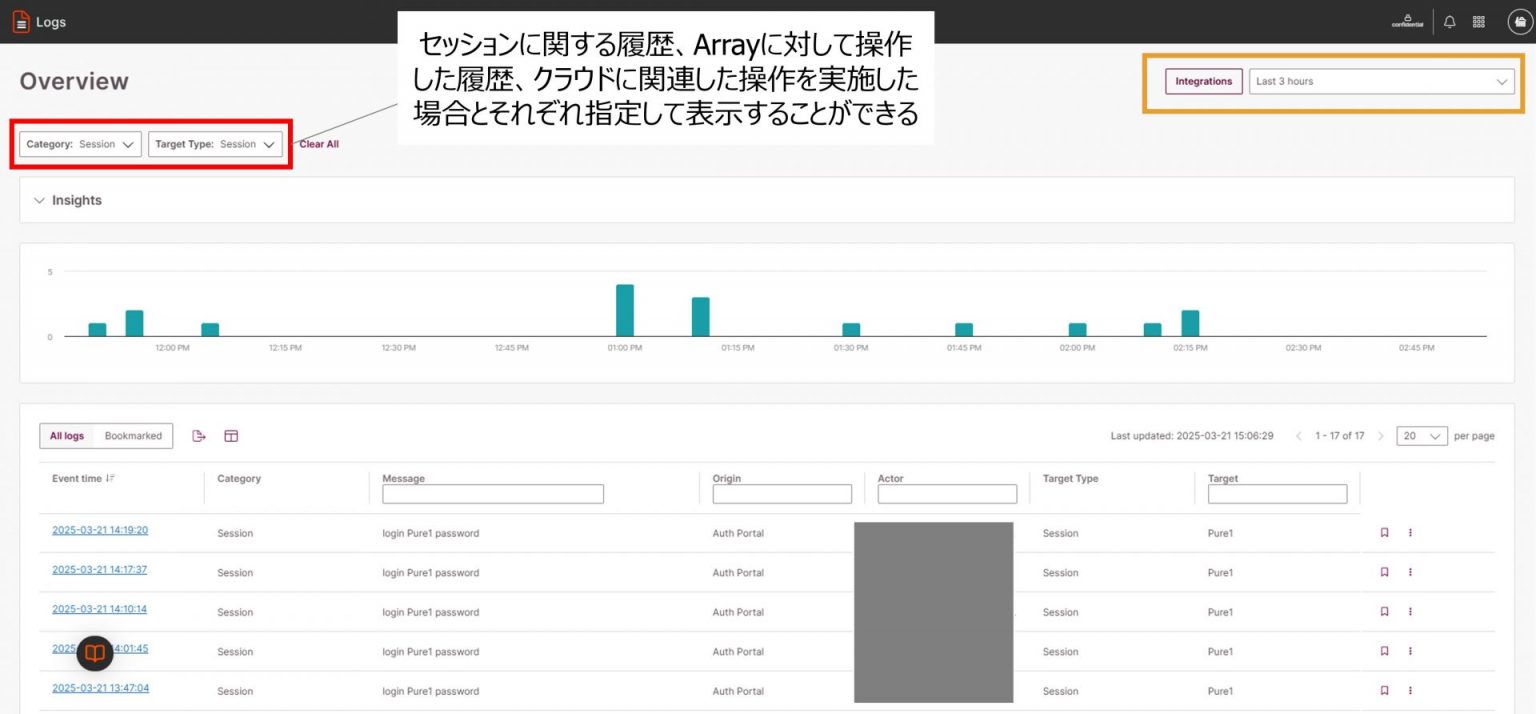Change the 20 per page selector

click(x=1421, y=435)
